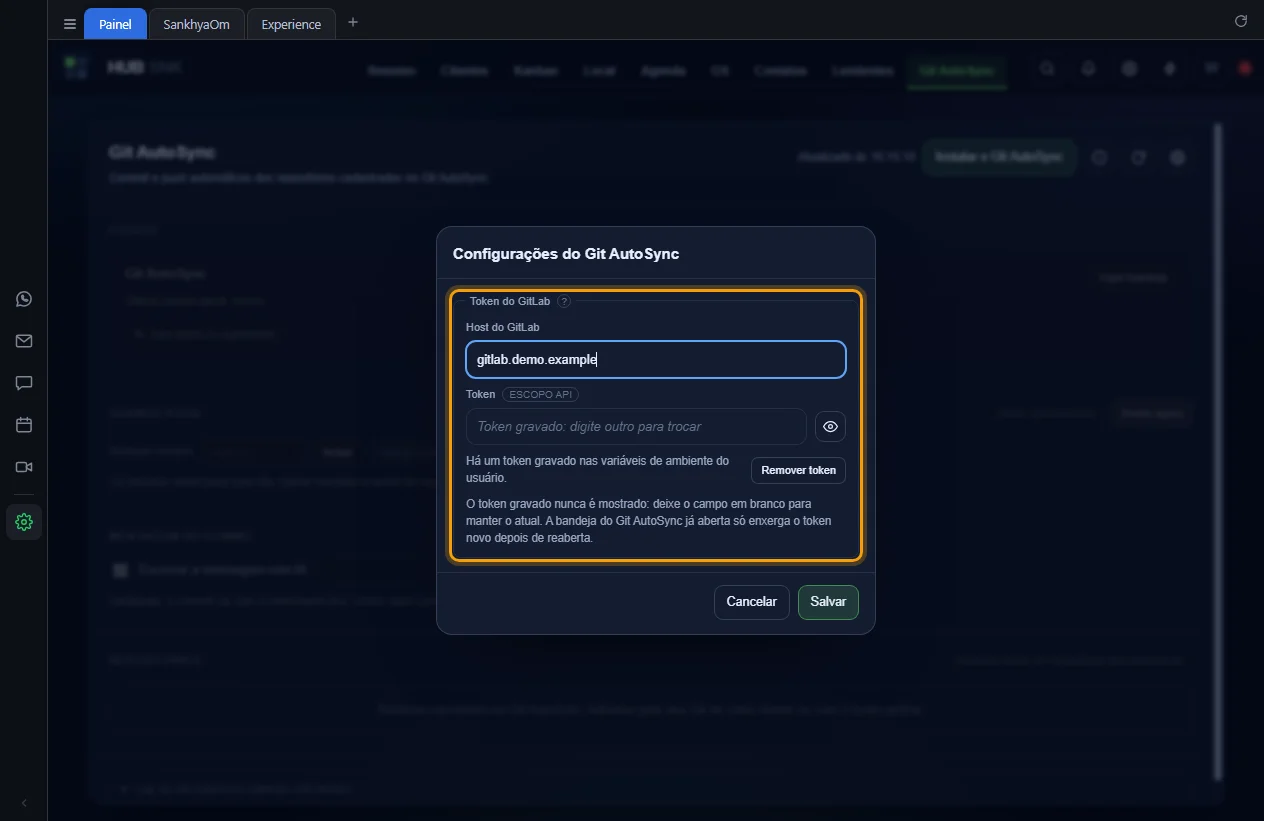Click the text about token in environment variables
Image resolution: width=1264 pixels, height=821 pixels.
click(x=598, y=469)
